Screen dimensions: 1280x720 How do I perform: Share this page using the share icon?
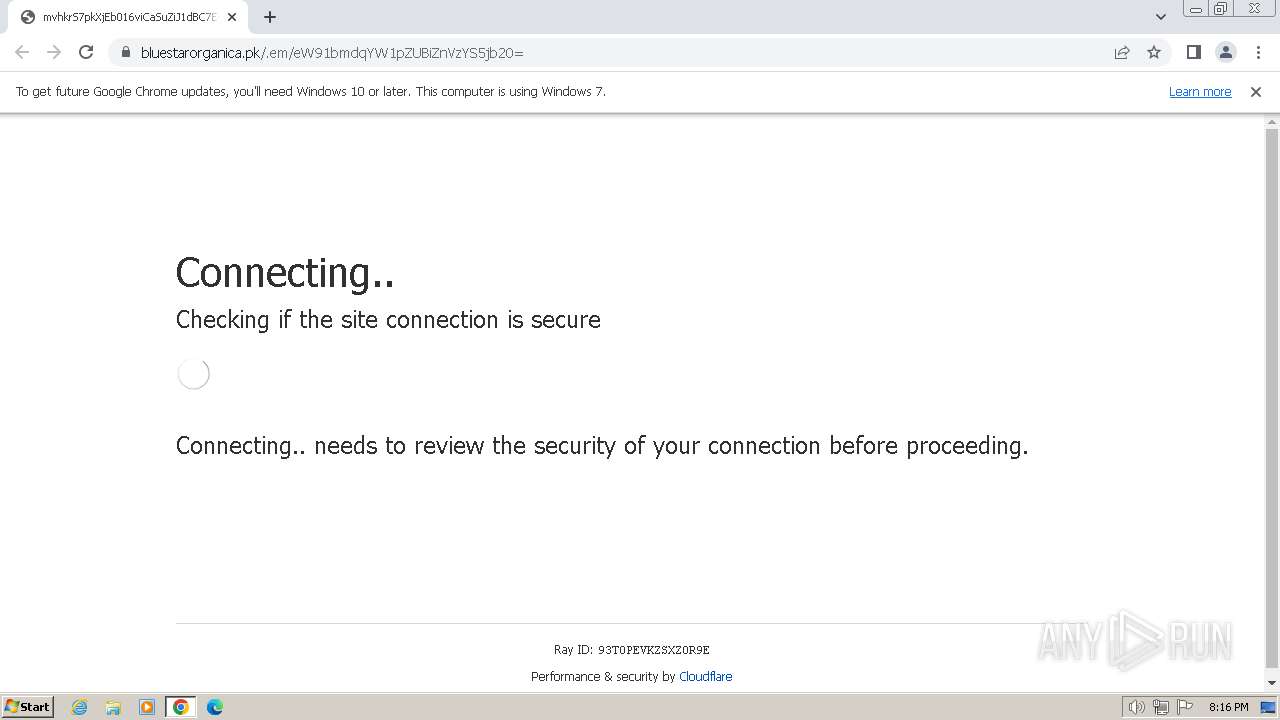[1122, 52]
